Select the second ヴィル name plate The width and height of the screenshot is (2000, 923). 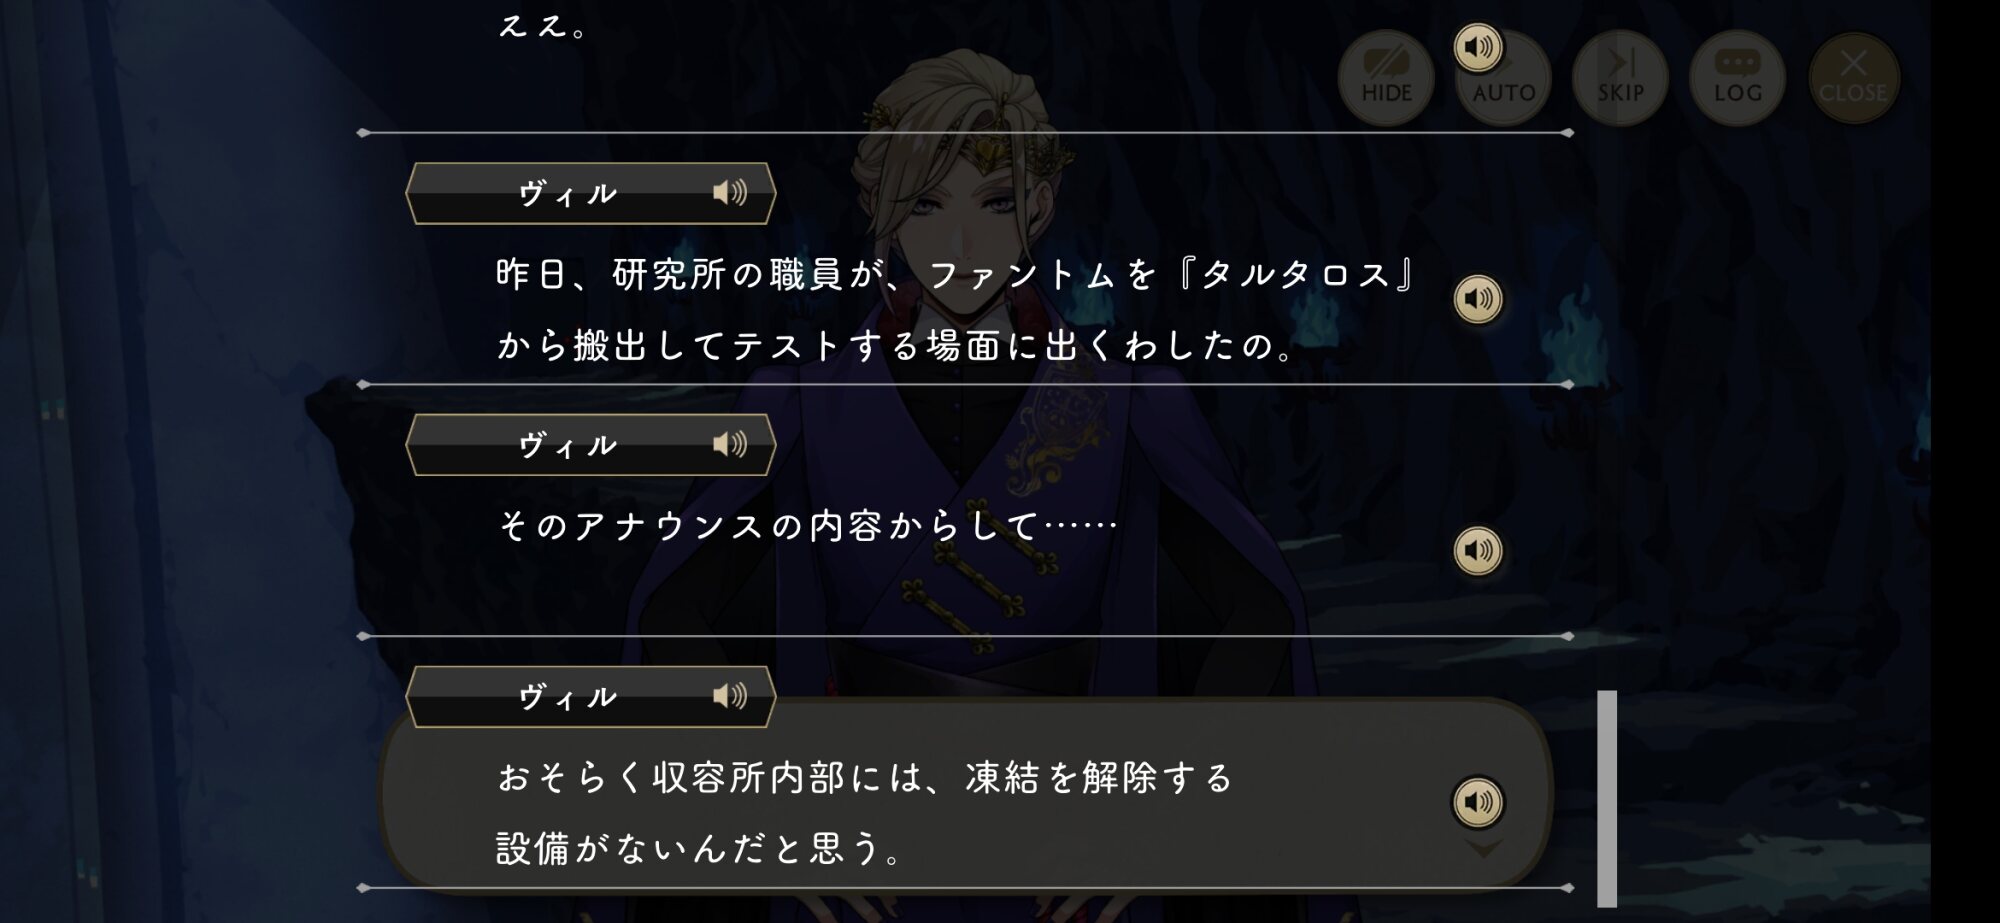(x=591, y=445)
